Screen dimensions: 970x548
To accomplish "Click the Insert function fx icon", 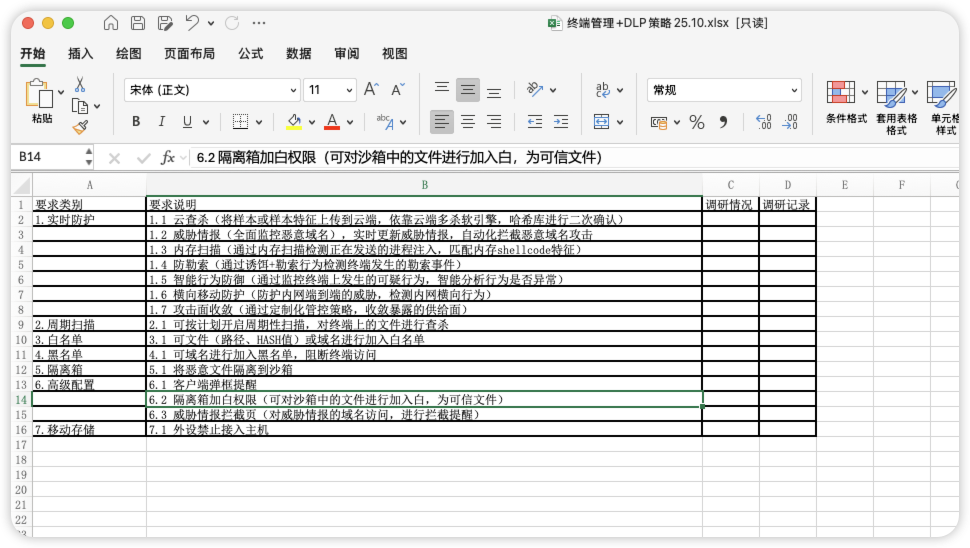I will click(x=168, y=157).
